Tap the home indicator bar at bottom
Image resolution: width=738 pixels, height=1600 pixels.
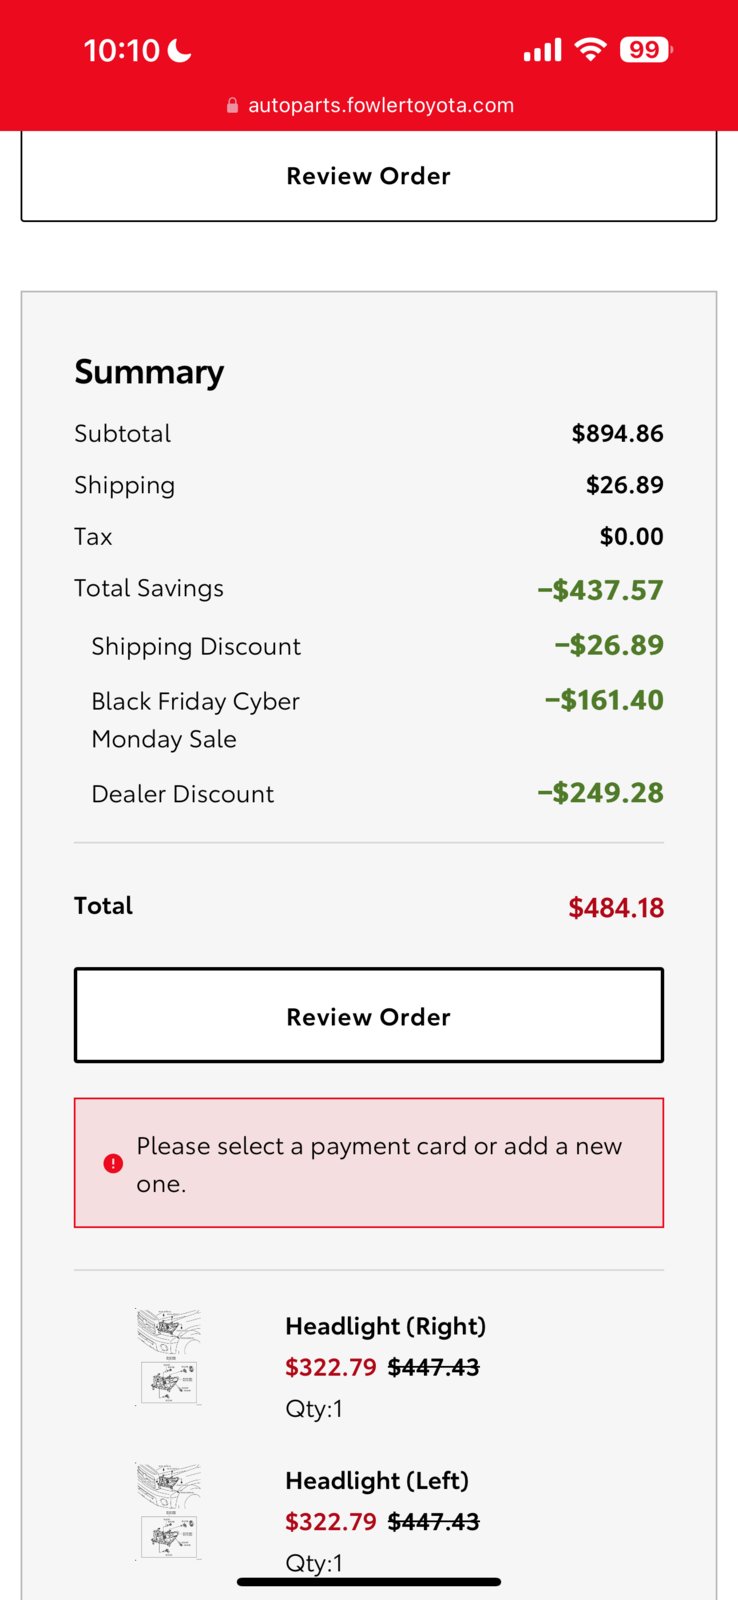[369, 1582]
